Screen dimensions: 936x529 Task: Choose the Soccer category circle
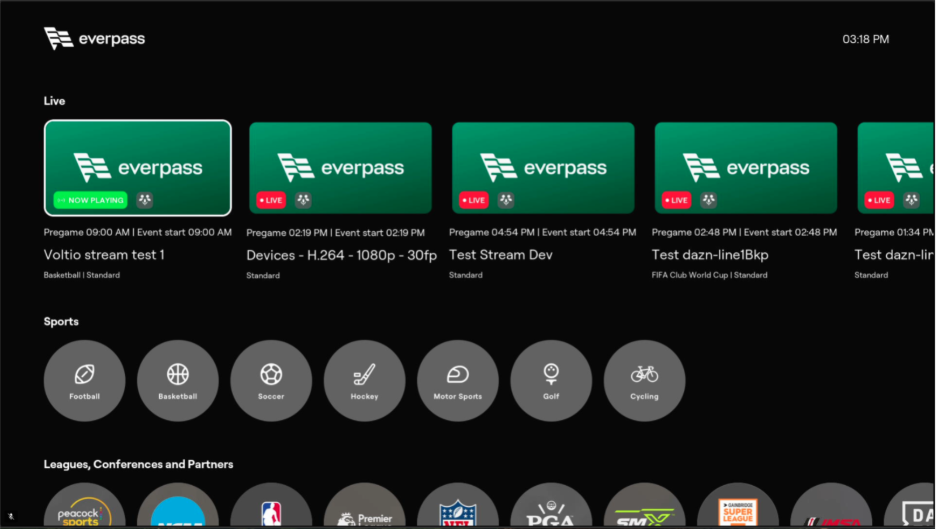(x=271, y=380)
